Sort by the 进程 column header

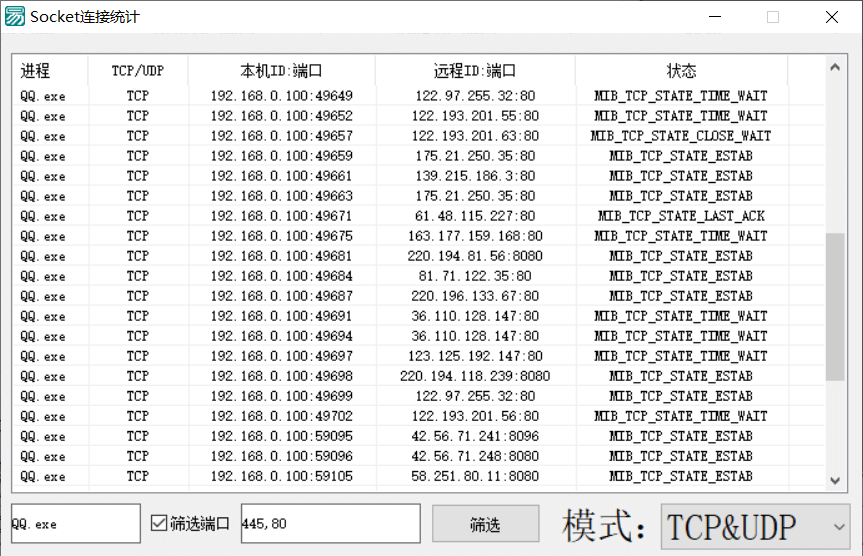[x=50, y=71]
